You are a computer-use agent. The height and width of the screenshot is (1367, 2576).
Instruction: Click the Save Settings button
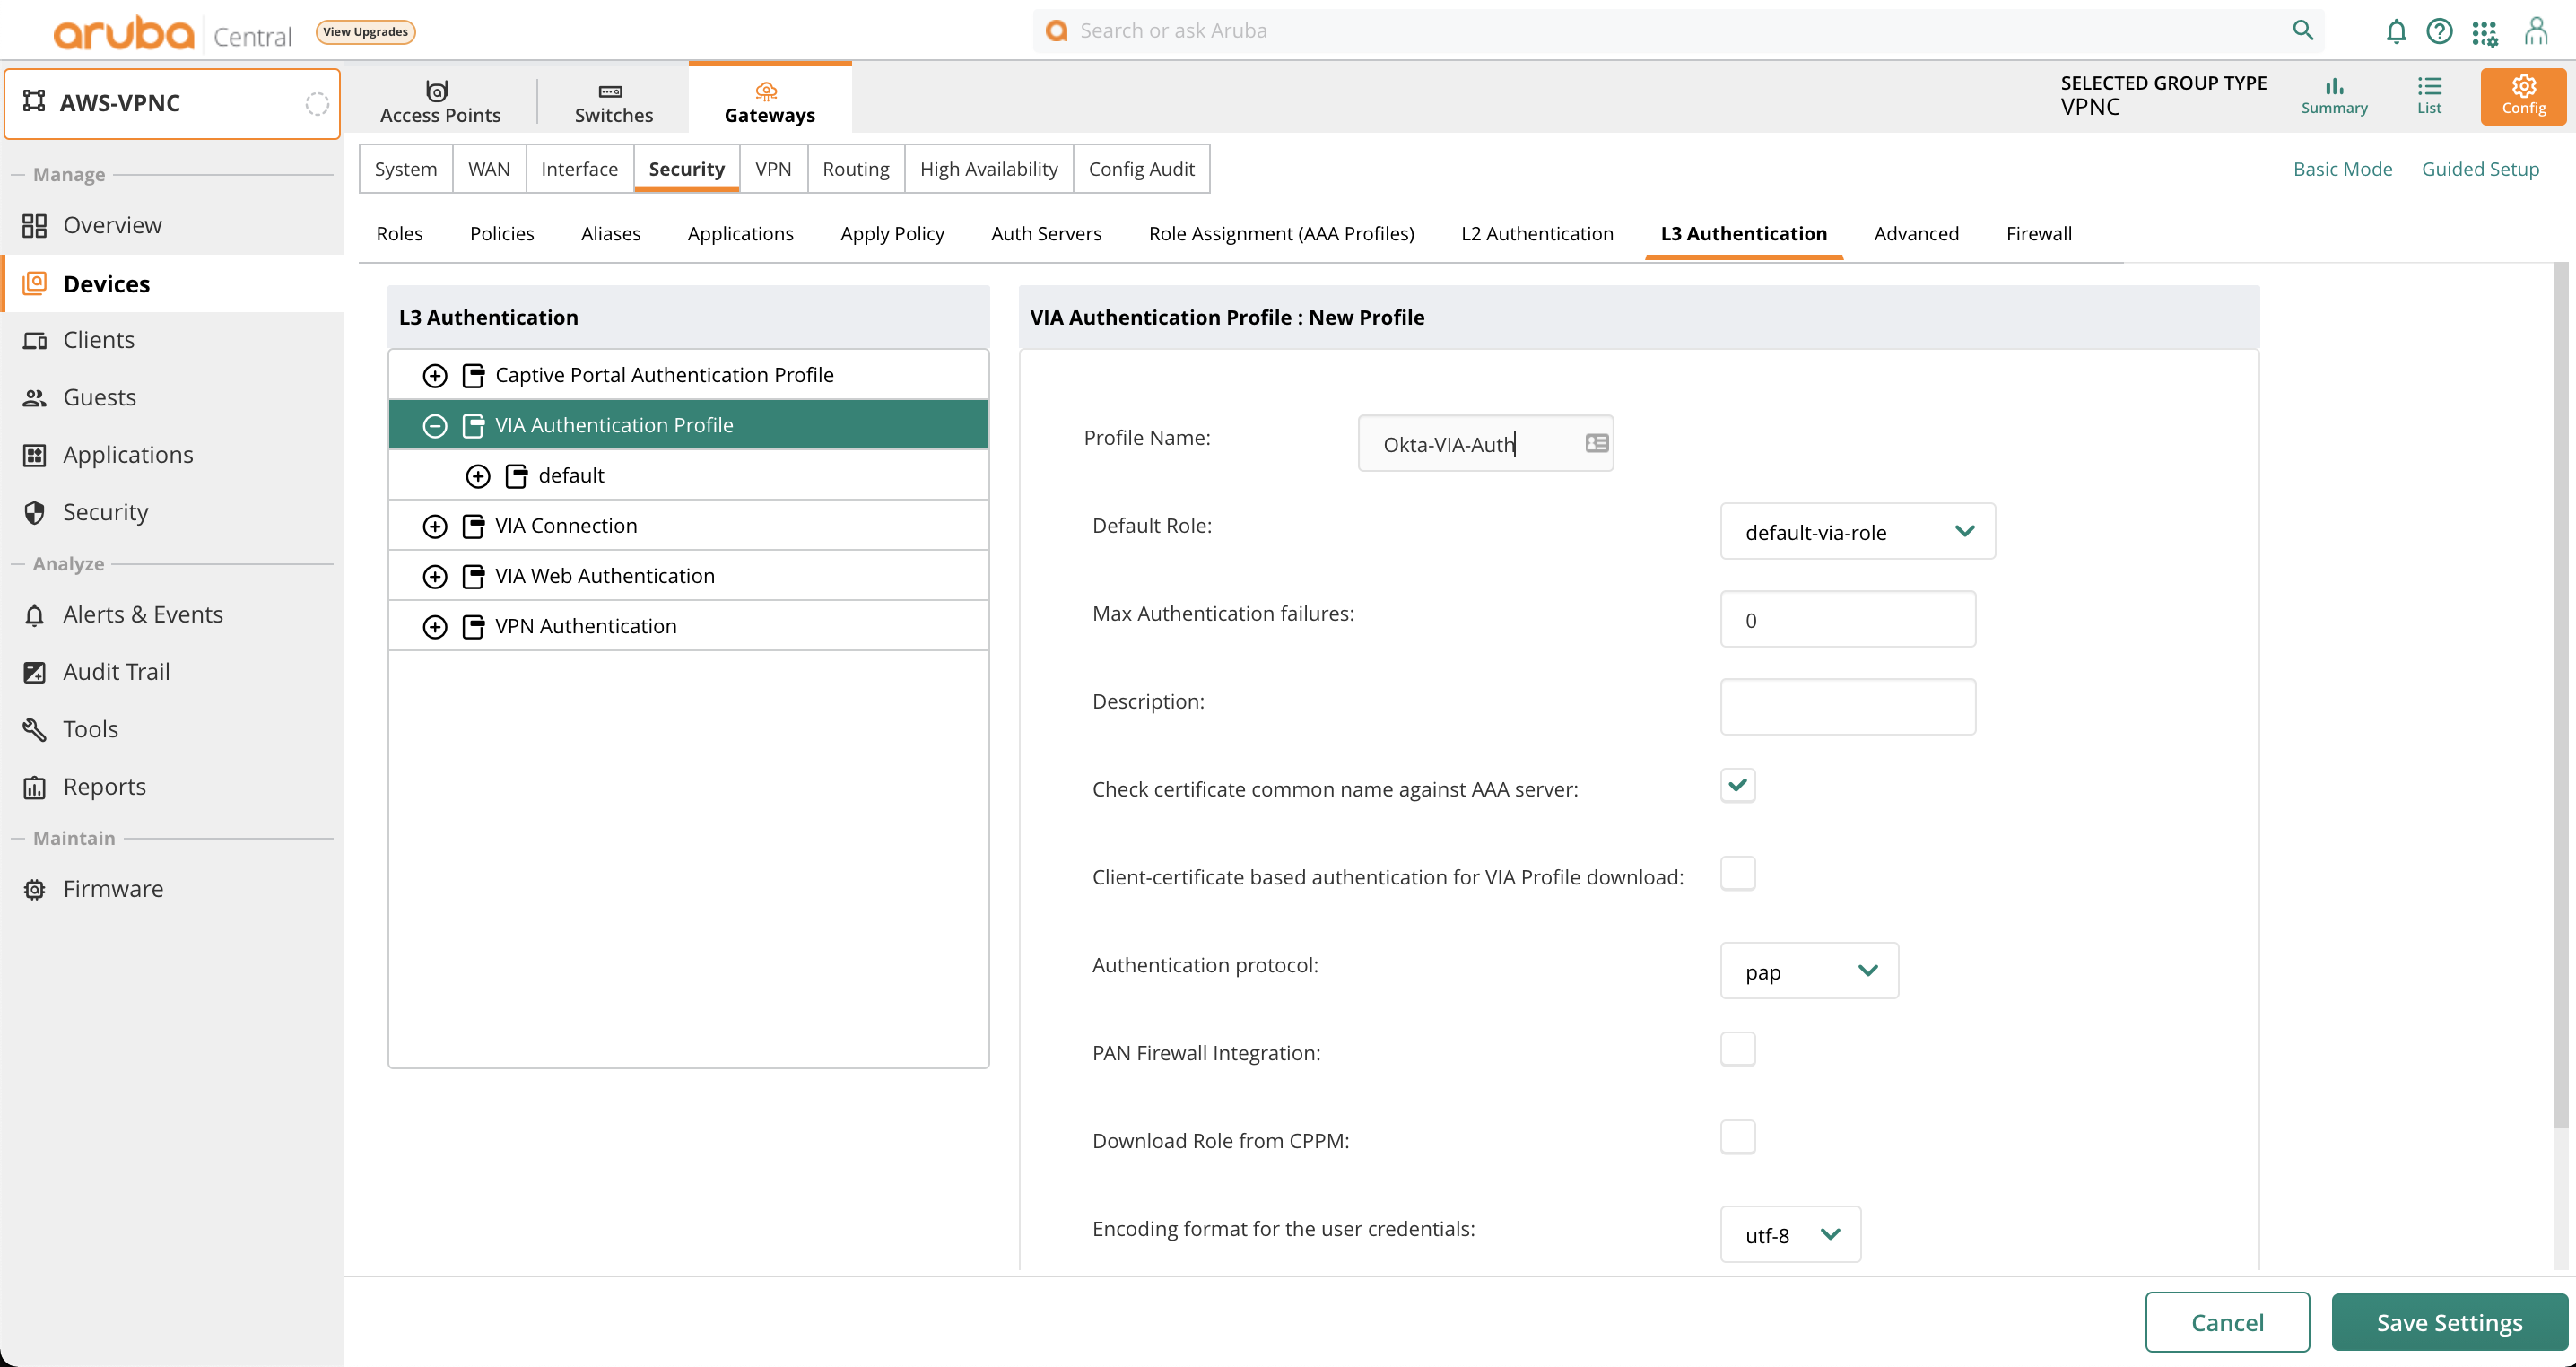[2448, 1321]
